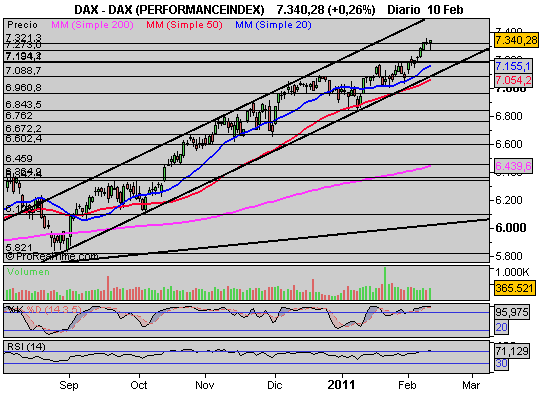Click the Feb marker on time axis
The image size is (540, 420).
407,385
